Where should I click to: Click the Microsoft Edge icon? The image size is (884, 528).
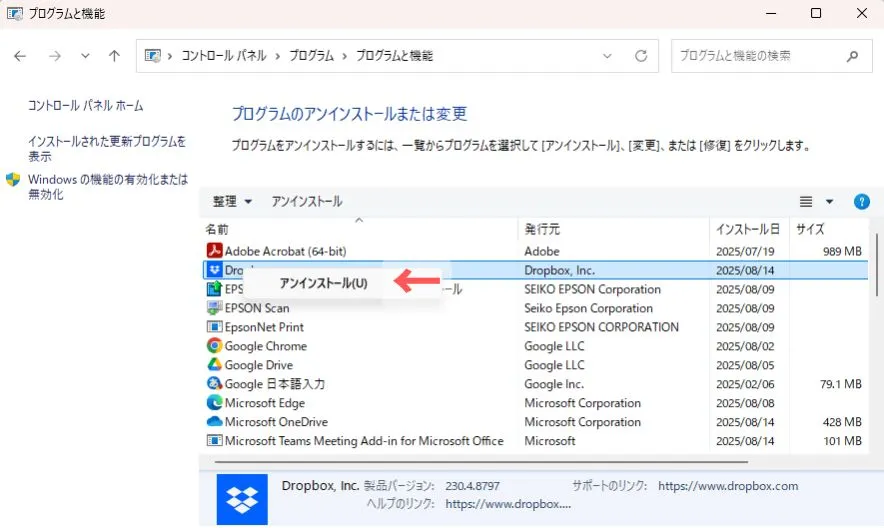tap(214, 402)
